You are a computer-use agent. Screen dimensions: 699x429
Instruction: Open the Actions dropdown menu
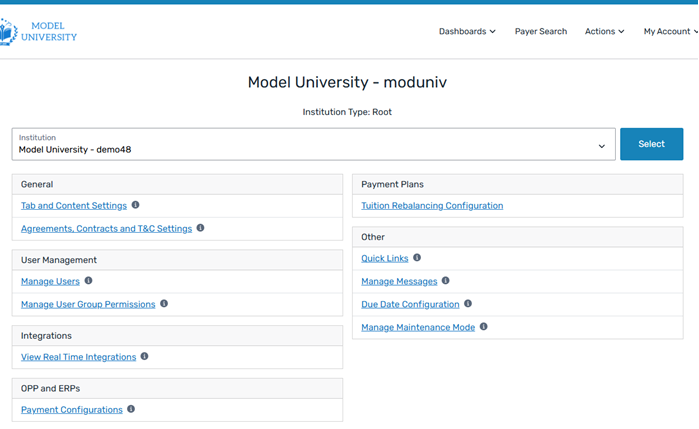(604, 31)
